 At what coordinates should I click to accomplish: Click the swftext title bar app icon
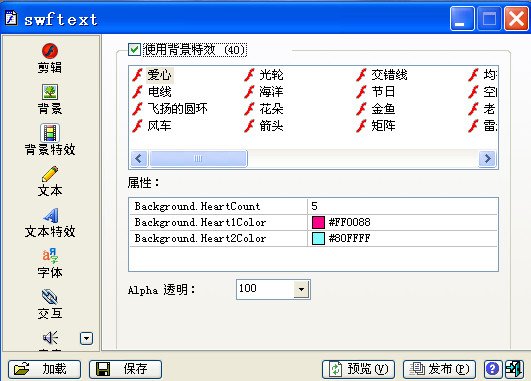tap(11, 18)
